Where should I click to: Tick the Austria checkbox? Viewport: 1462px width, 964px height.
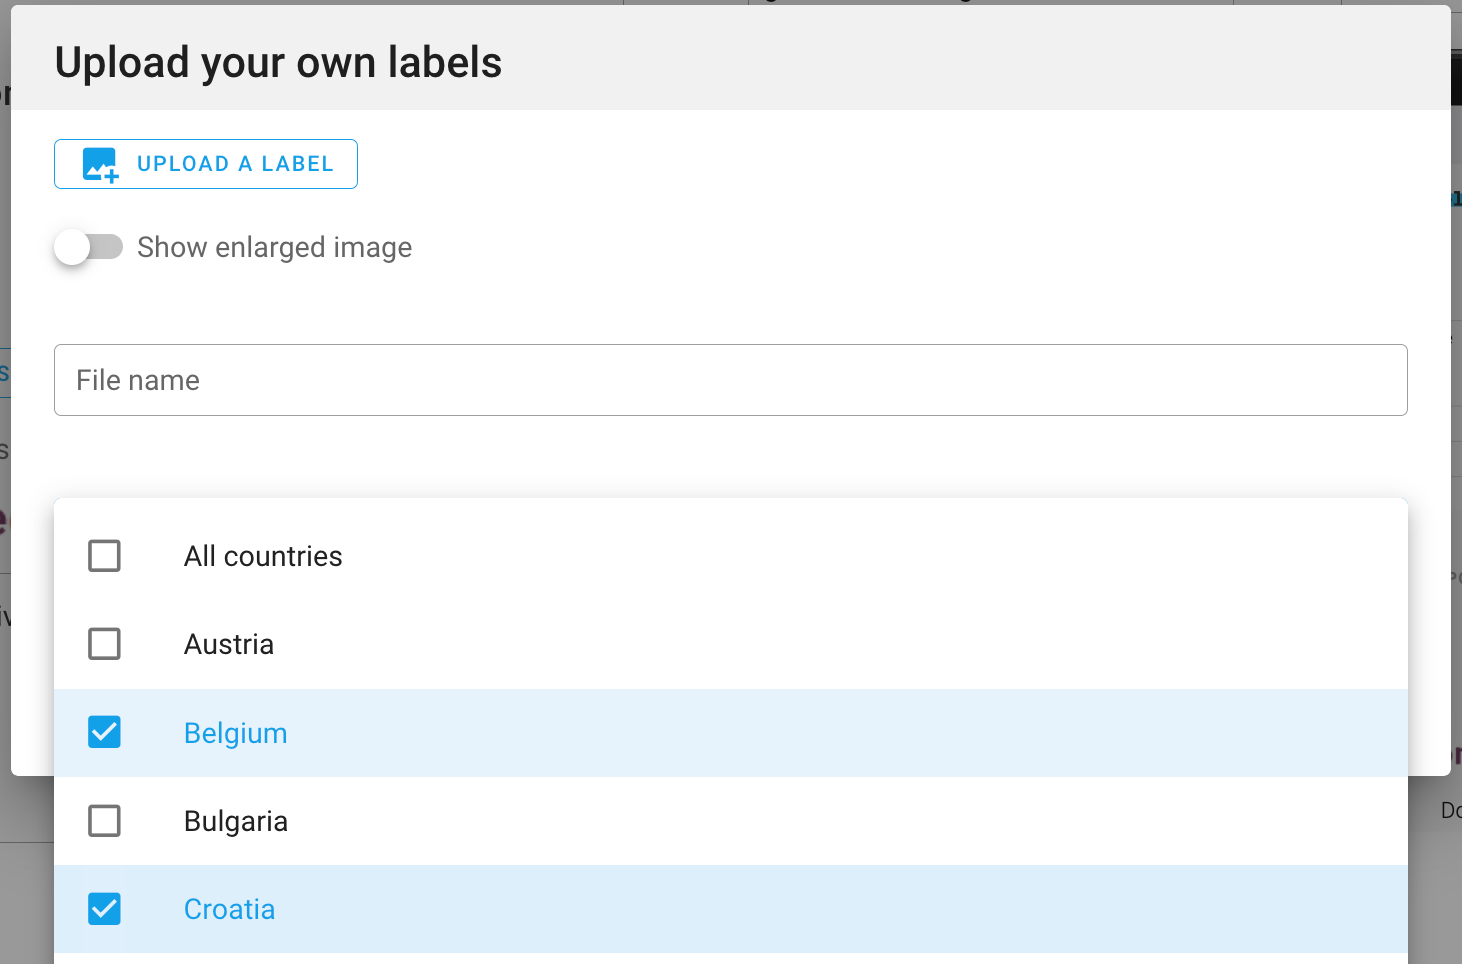tap(105, 644)
